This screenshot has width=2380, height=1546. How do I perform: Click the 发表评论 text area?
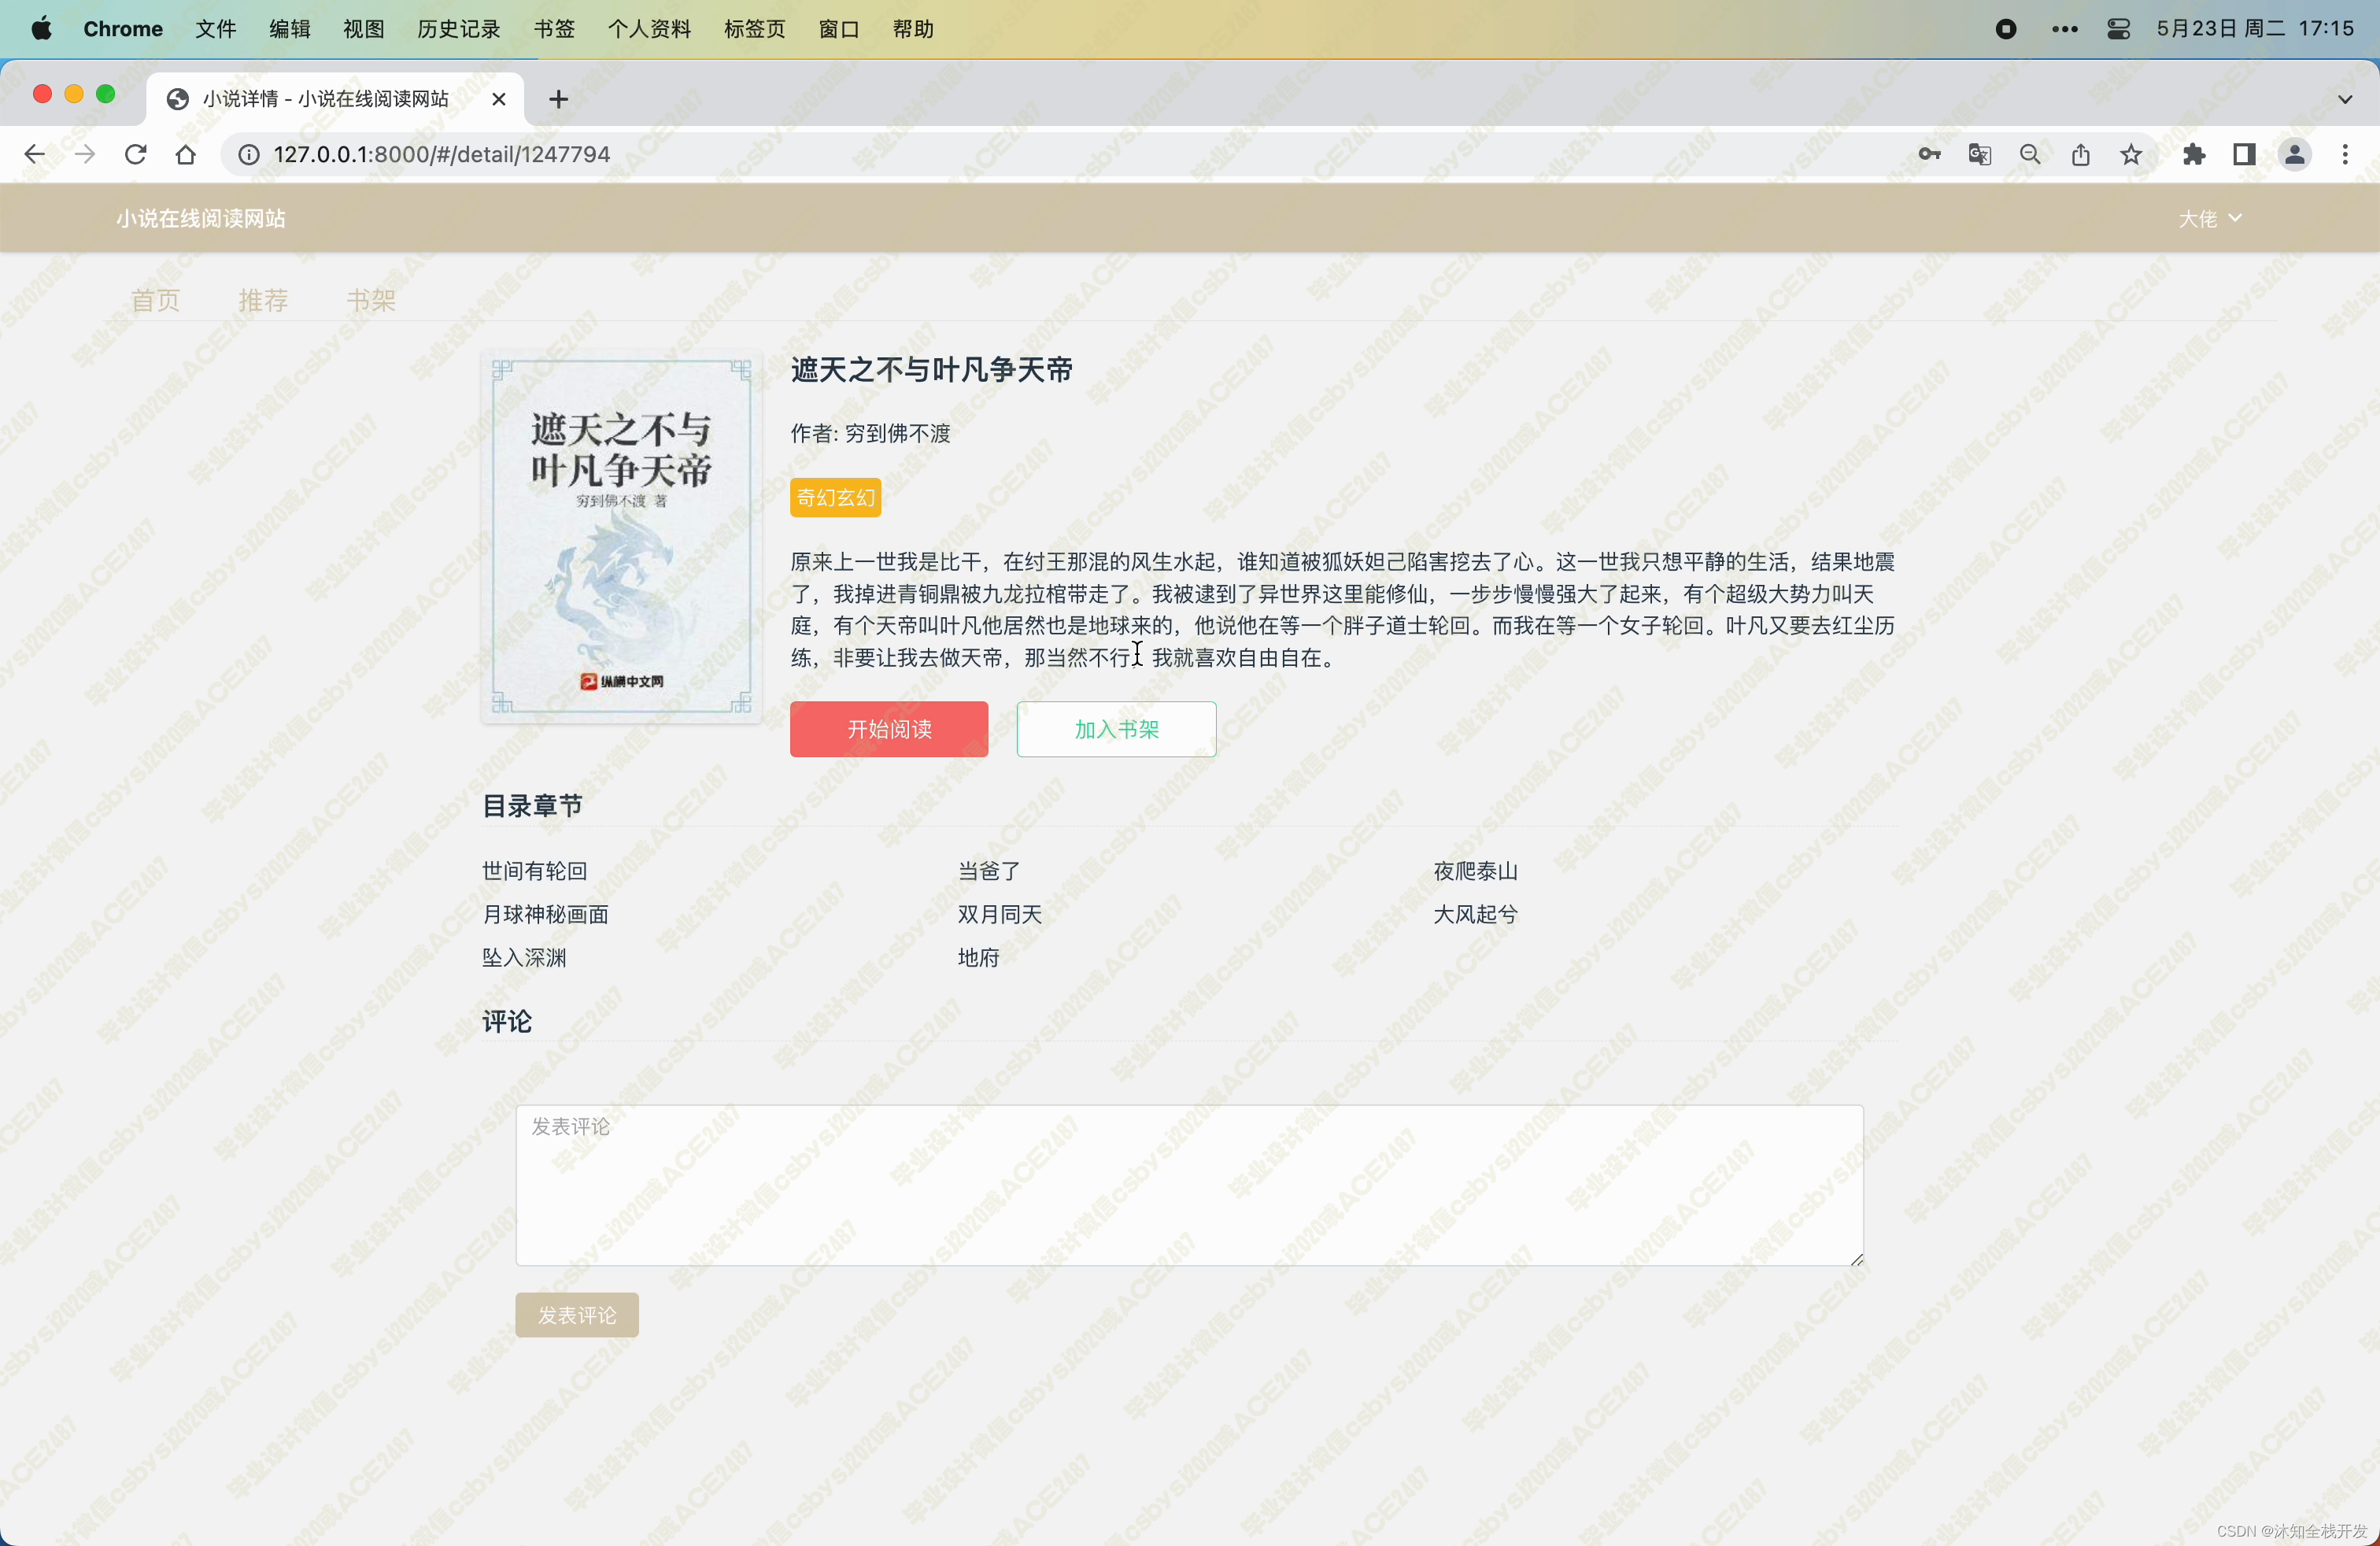pos(1189,1185)
